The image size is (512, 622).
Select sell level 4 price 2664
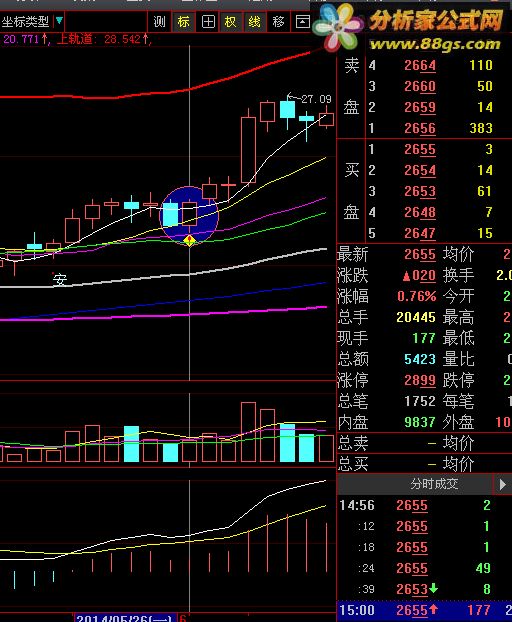click(420, 65)
